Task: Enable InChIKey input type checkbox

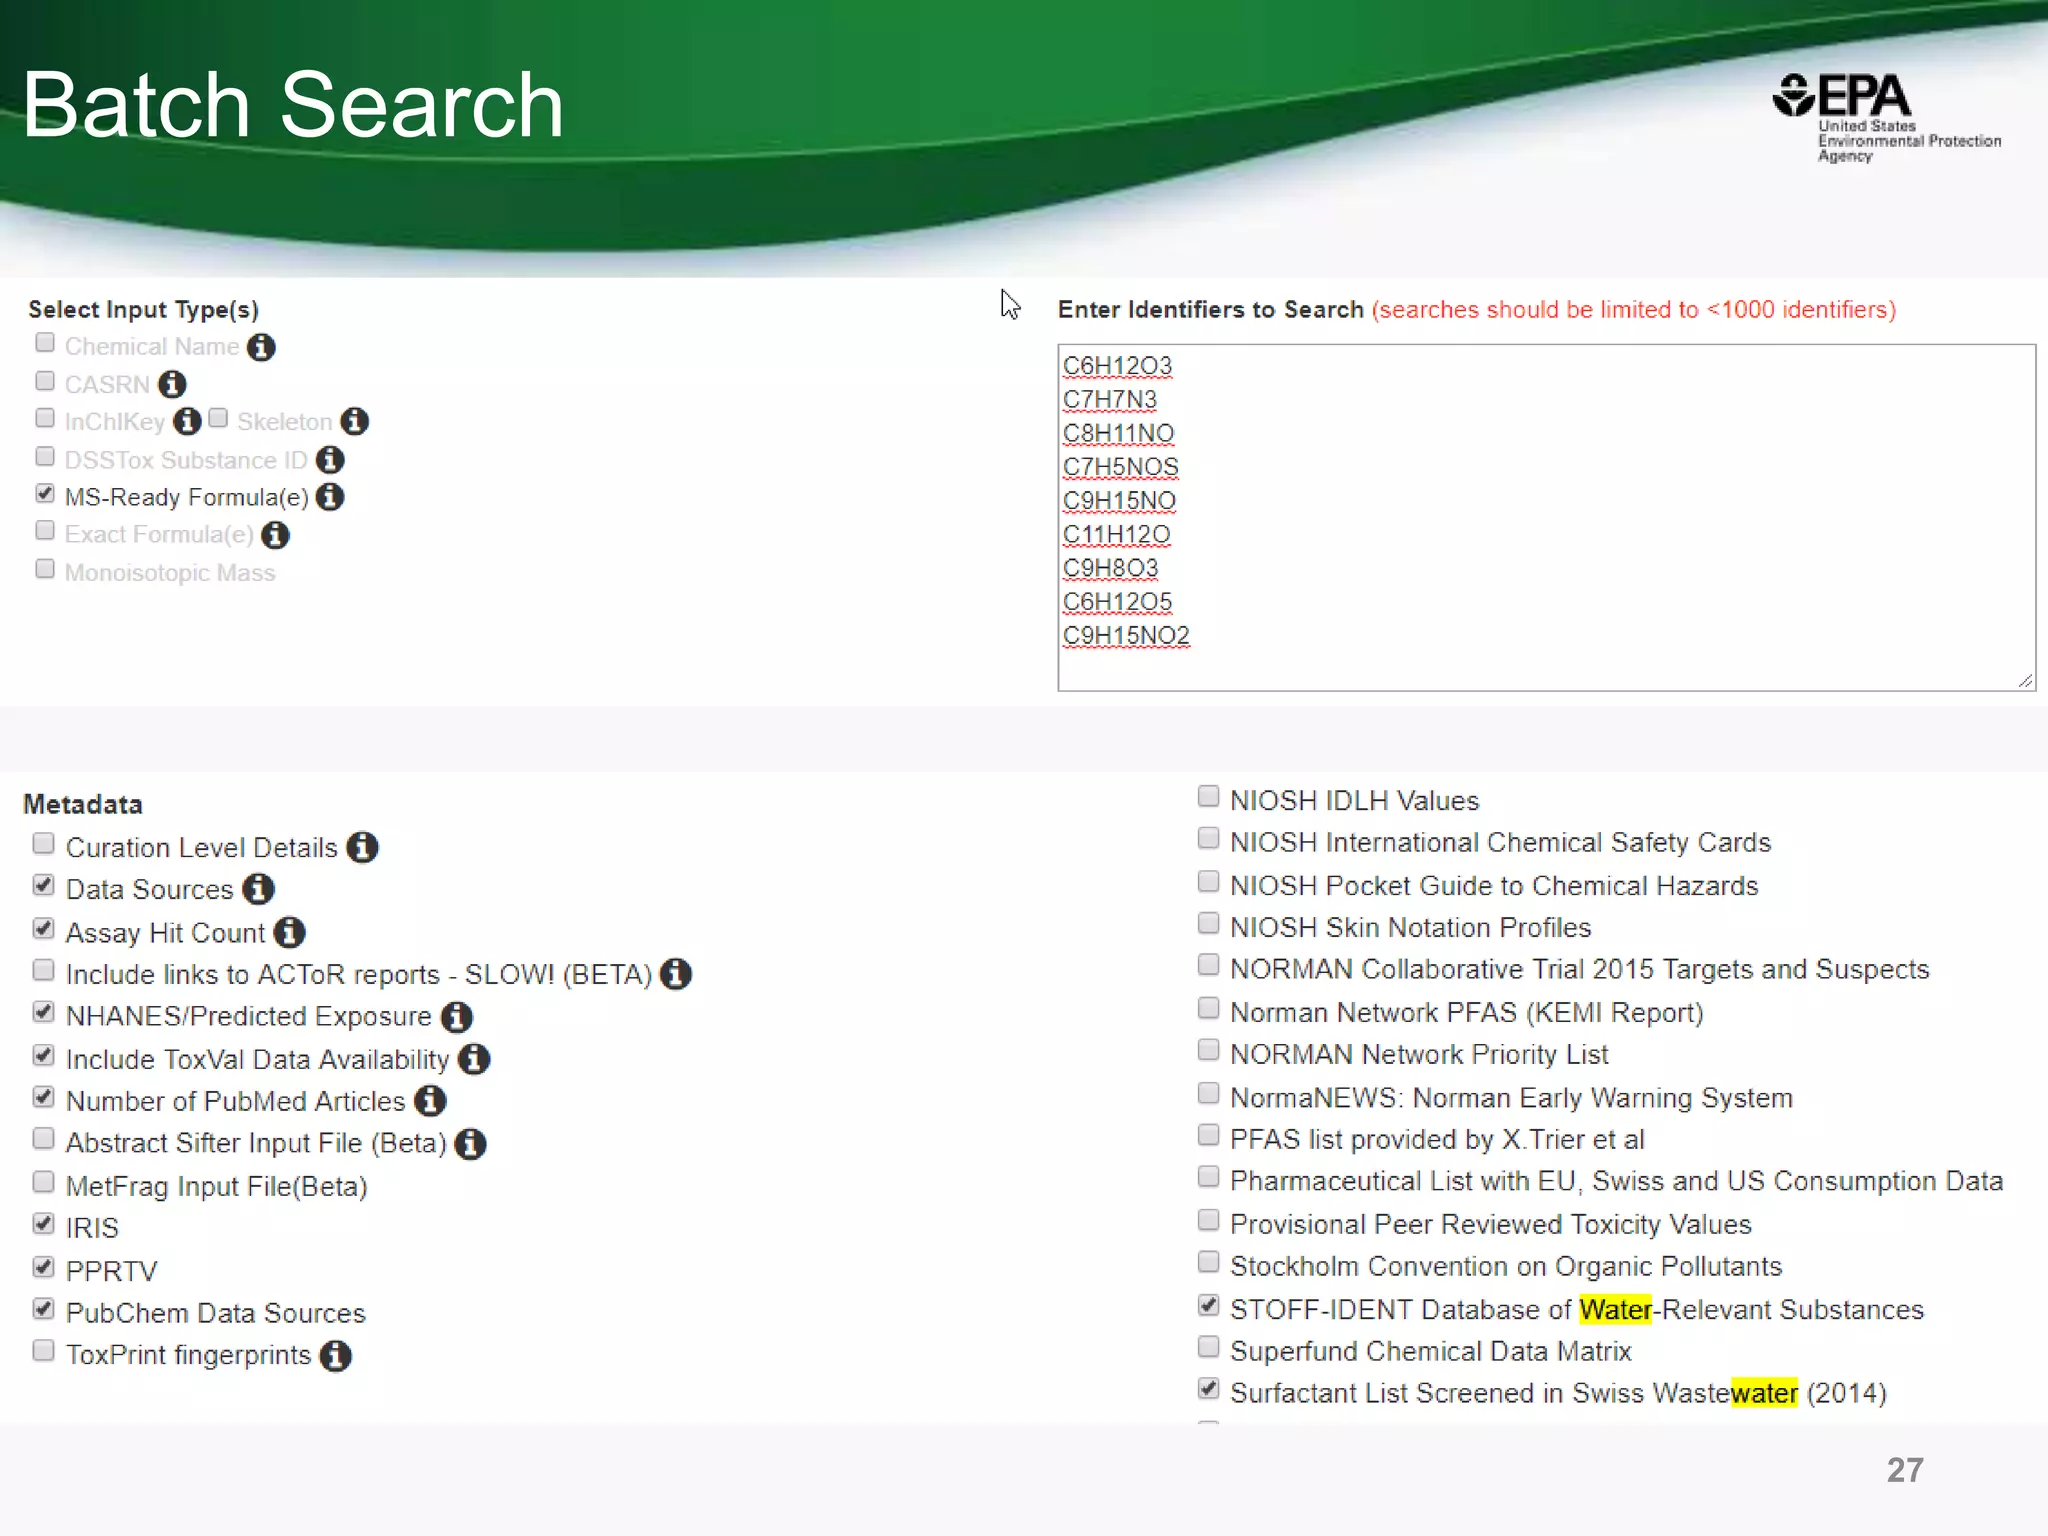Action: [x=45, y=418]
